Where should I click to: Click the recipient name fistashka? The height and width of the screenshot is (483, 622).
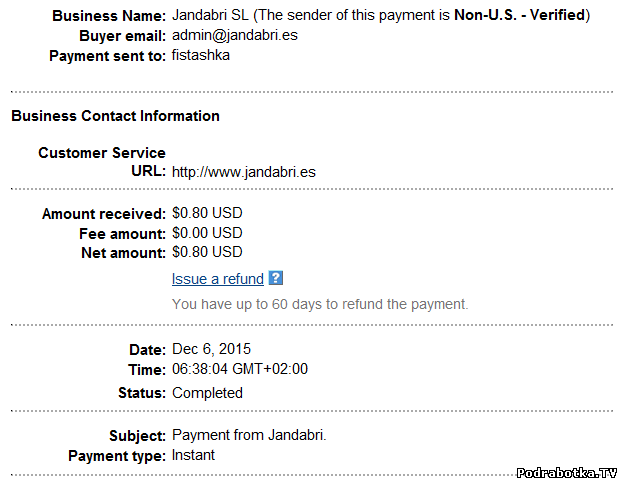point(200,55)
